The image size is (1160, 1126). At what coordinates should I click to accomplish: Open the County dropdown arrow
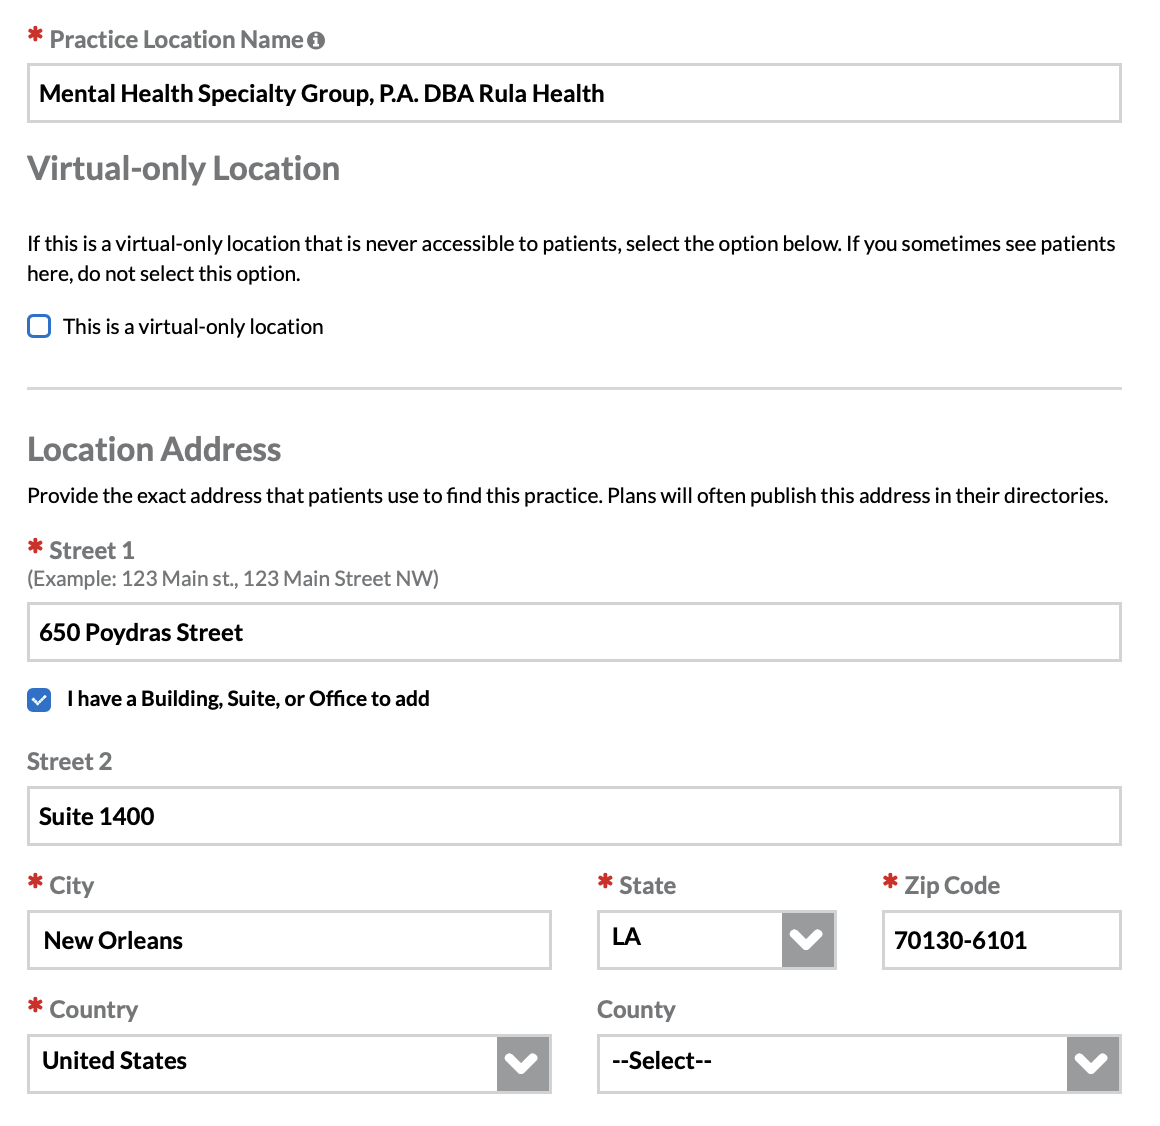[x=1092, y=1064]
